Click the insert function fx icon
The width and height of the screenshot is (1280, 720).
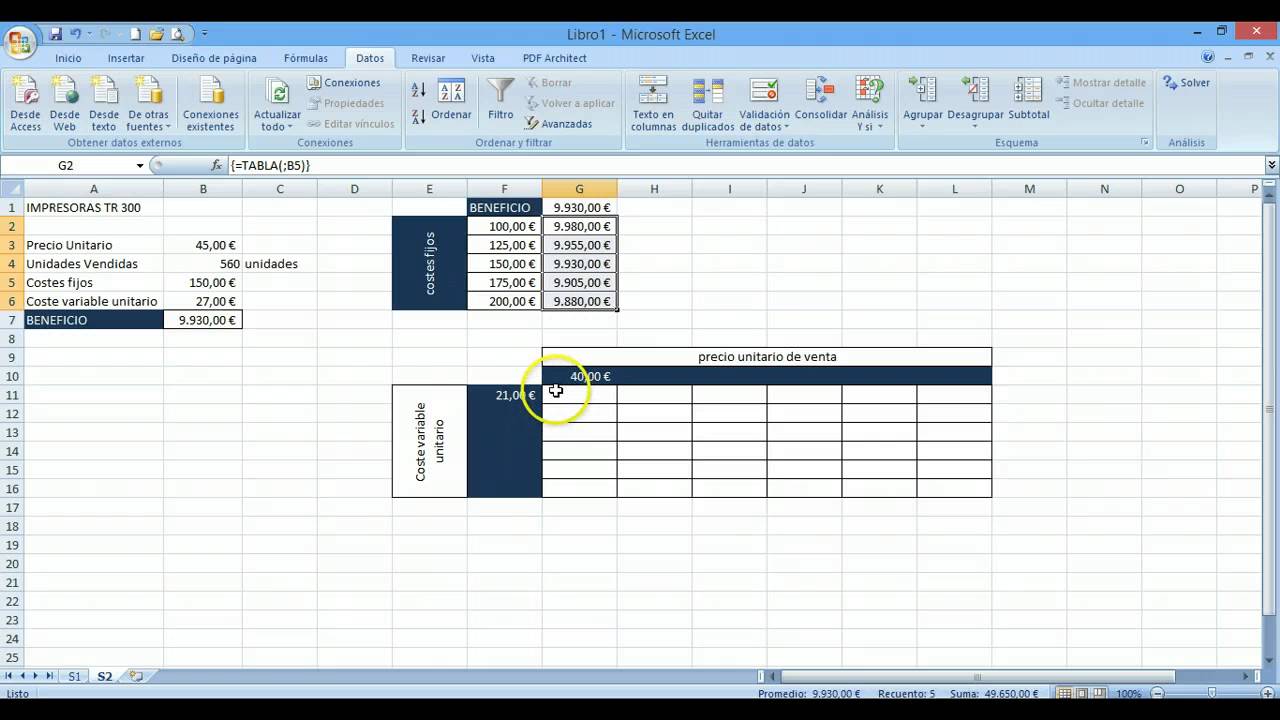click(216, 165)
